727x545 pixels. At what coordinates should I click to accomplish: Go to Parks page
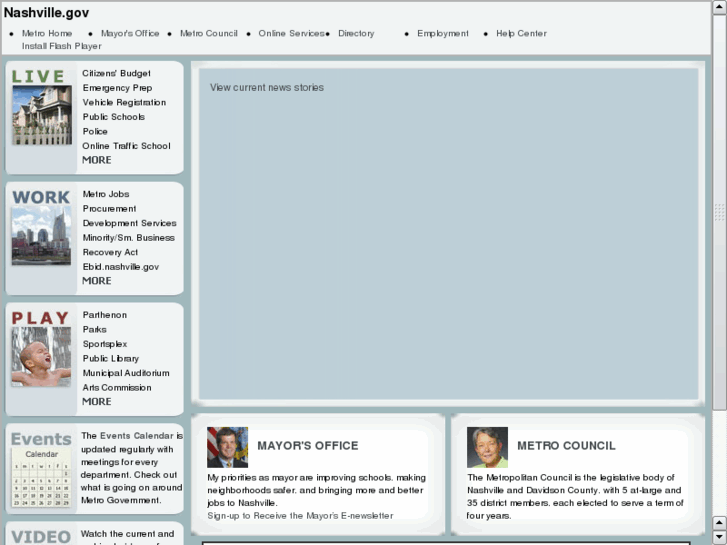[95, 329]
